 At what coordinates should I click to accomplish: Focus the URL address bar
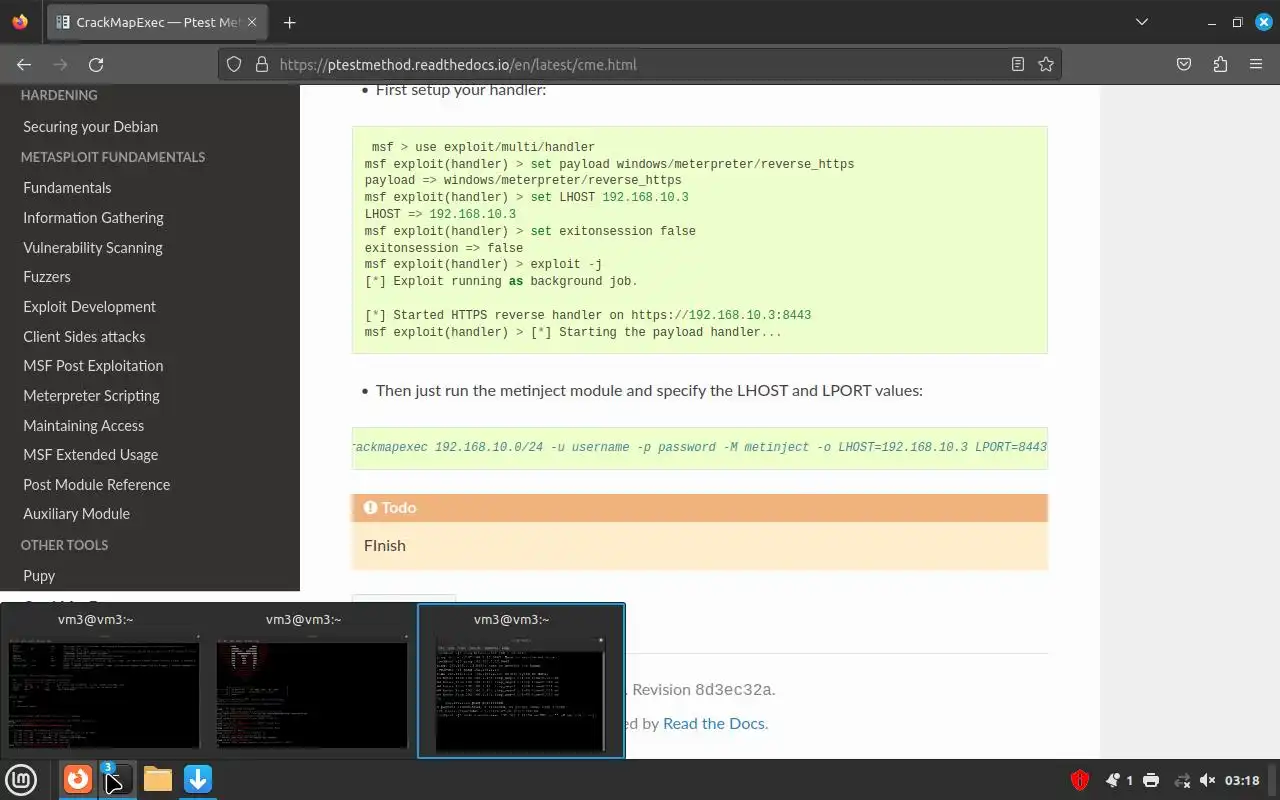point(640,64)
